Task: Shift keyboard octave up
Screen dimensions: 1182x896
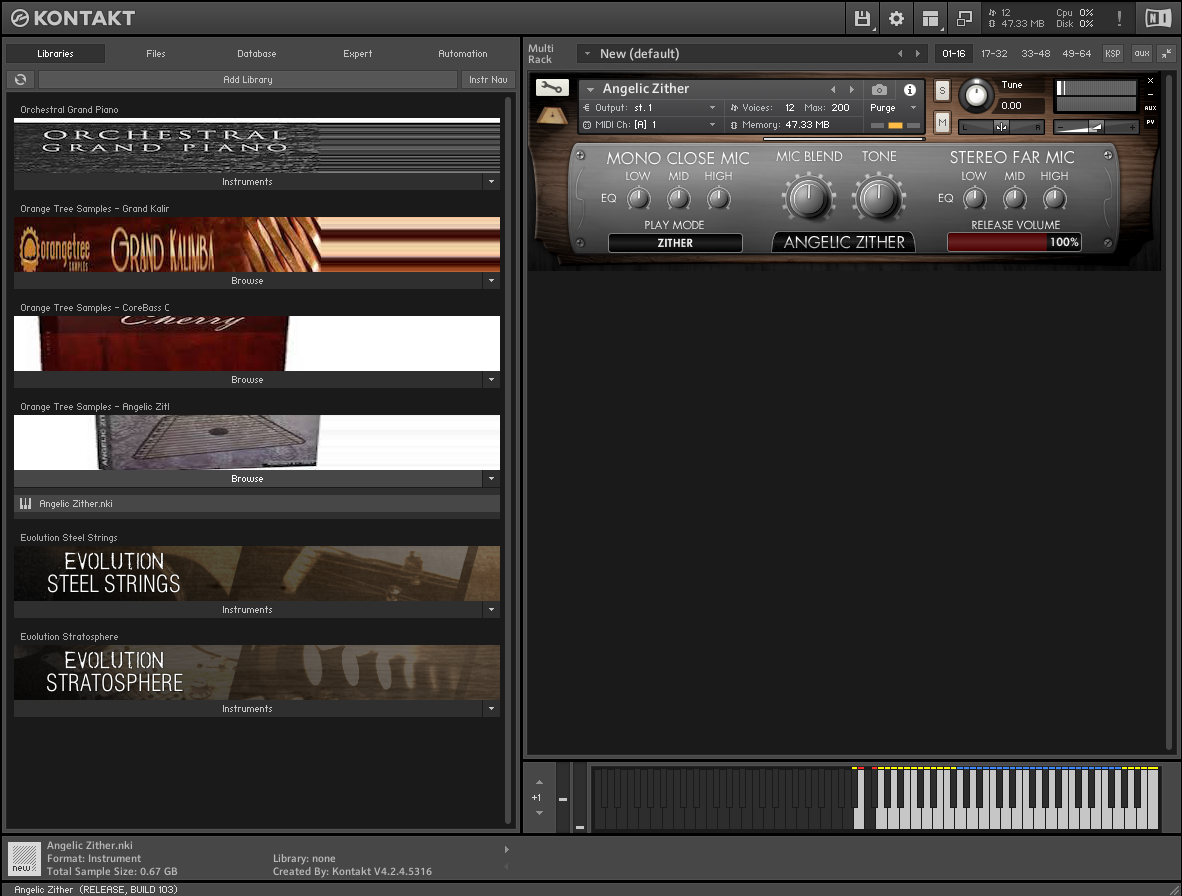Action: (x=539, y=782)
